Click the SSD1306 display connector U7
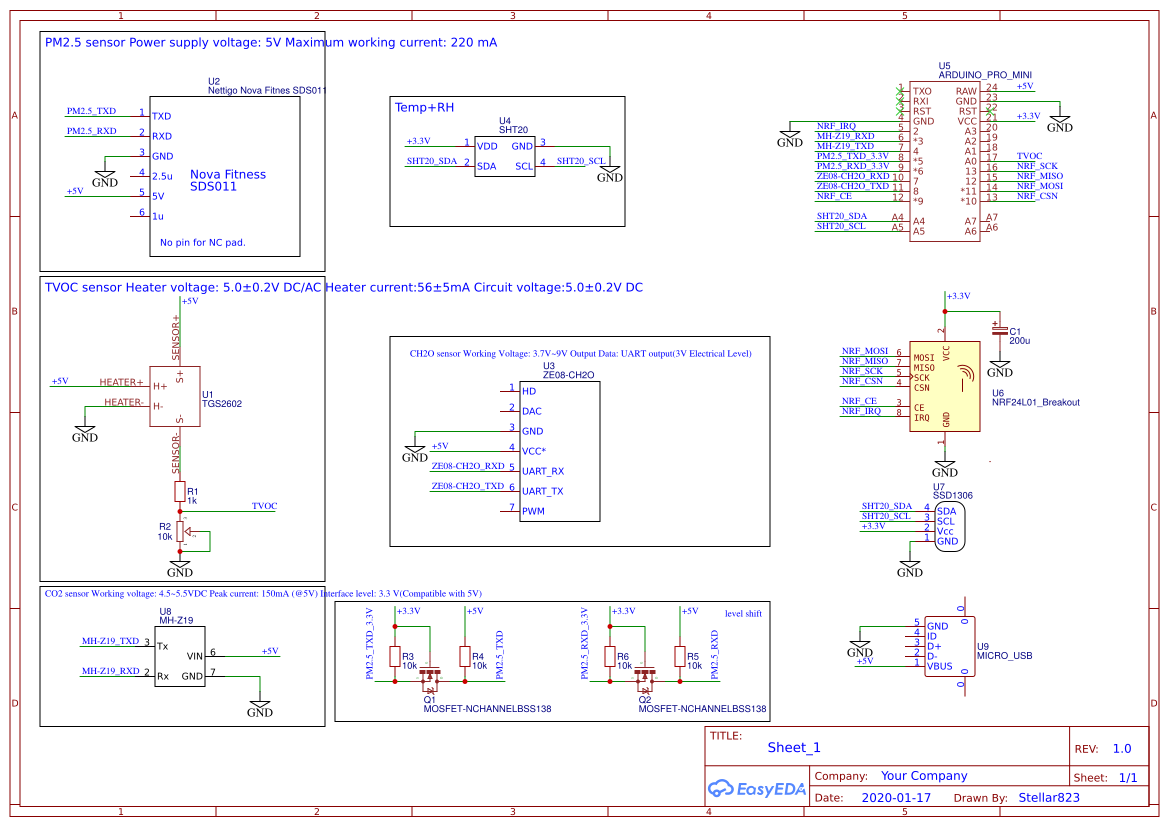 tap(949, 526)
